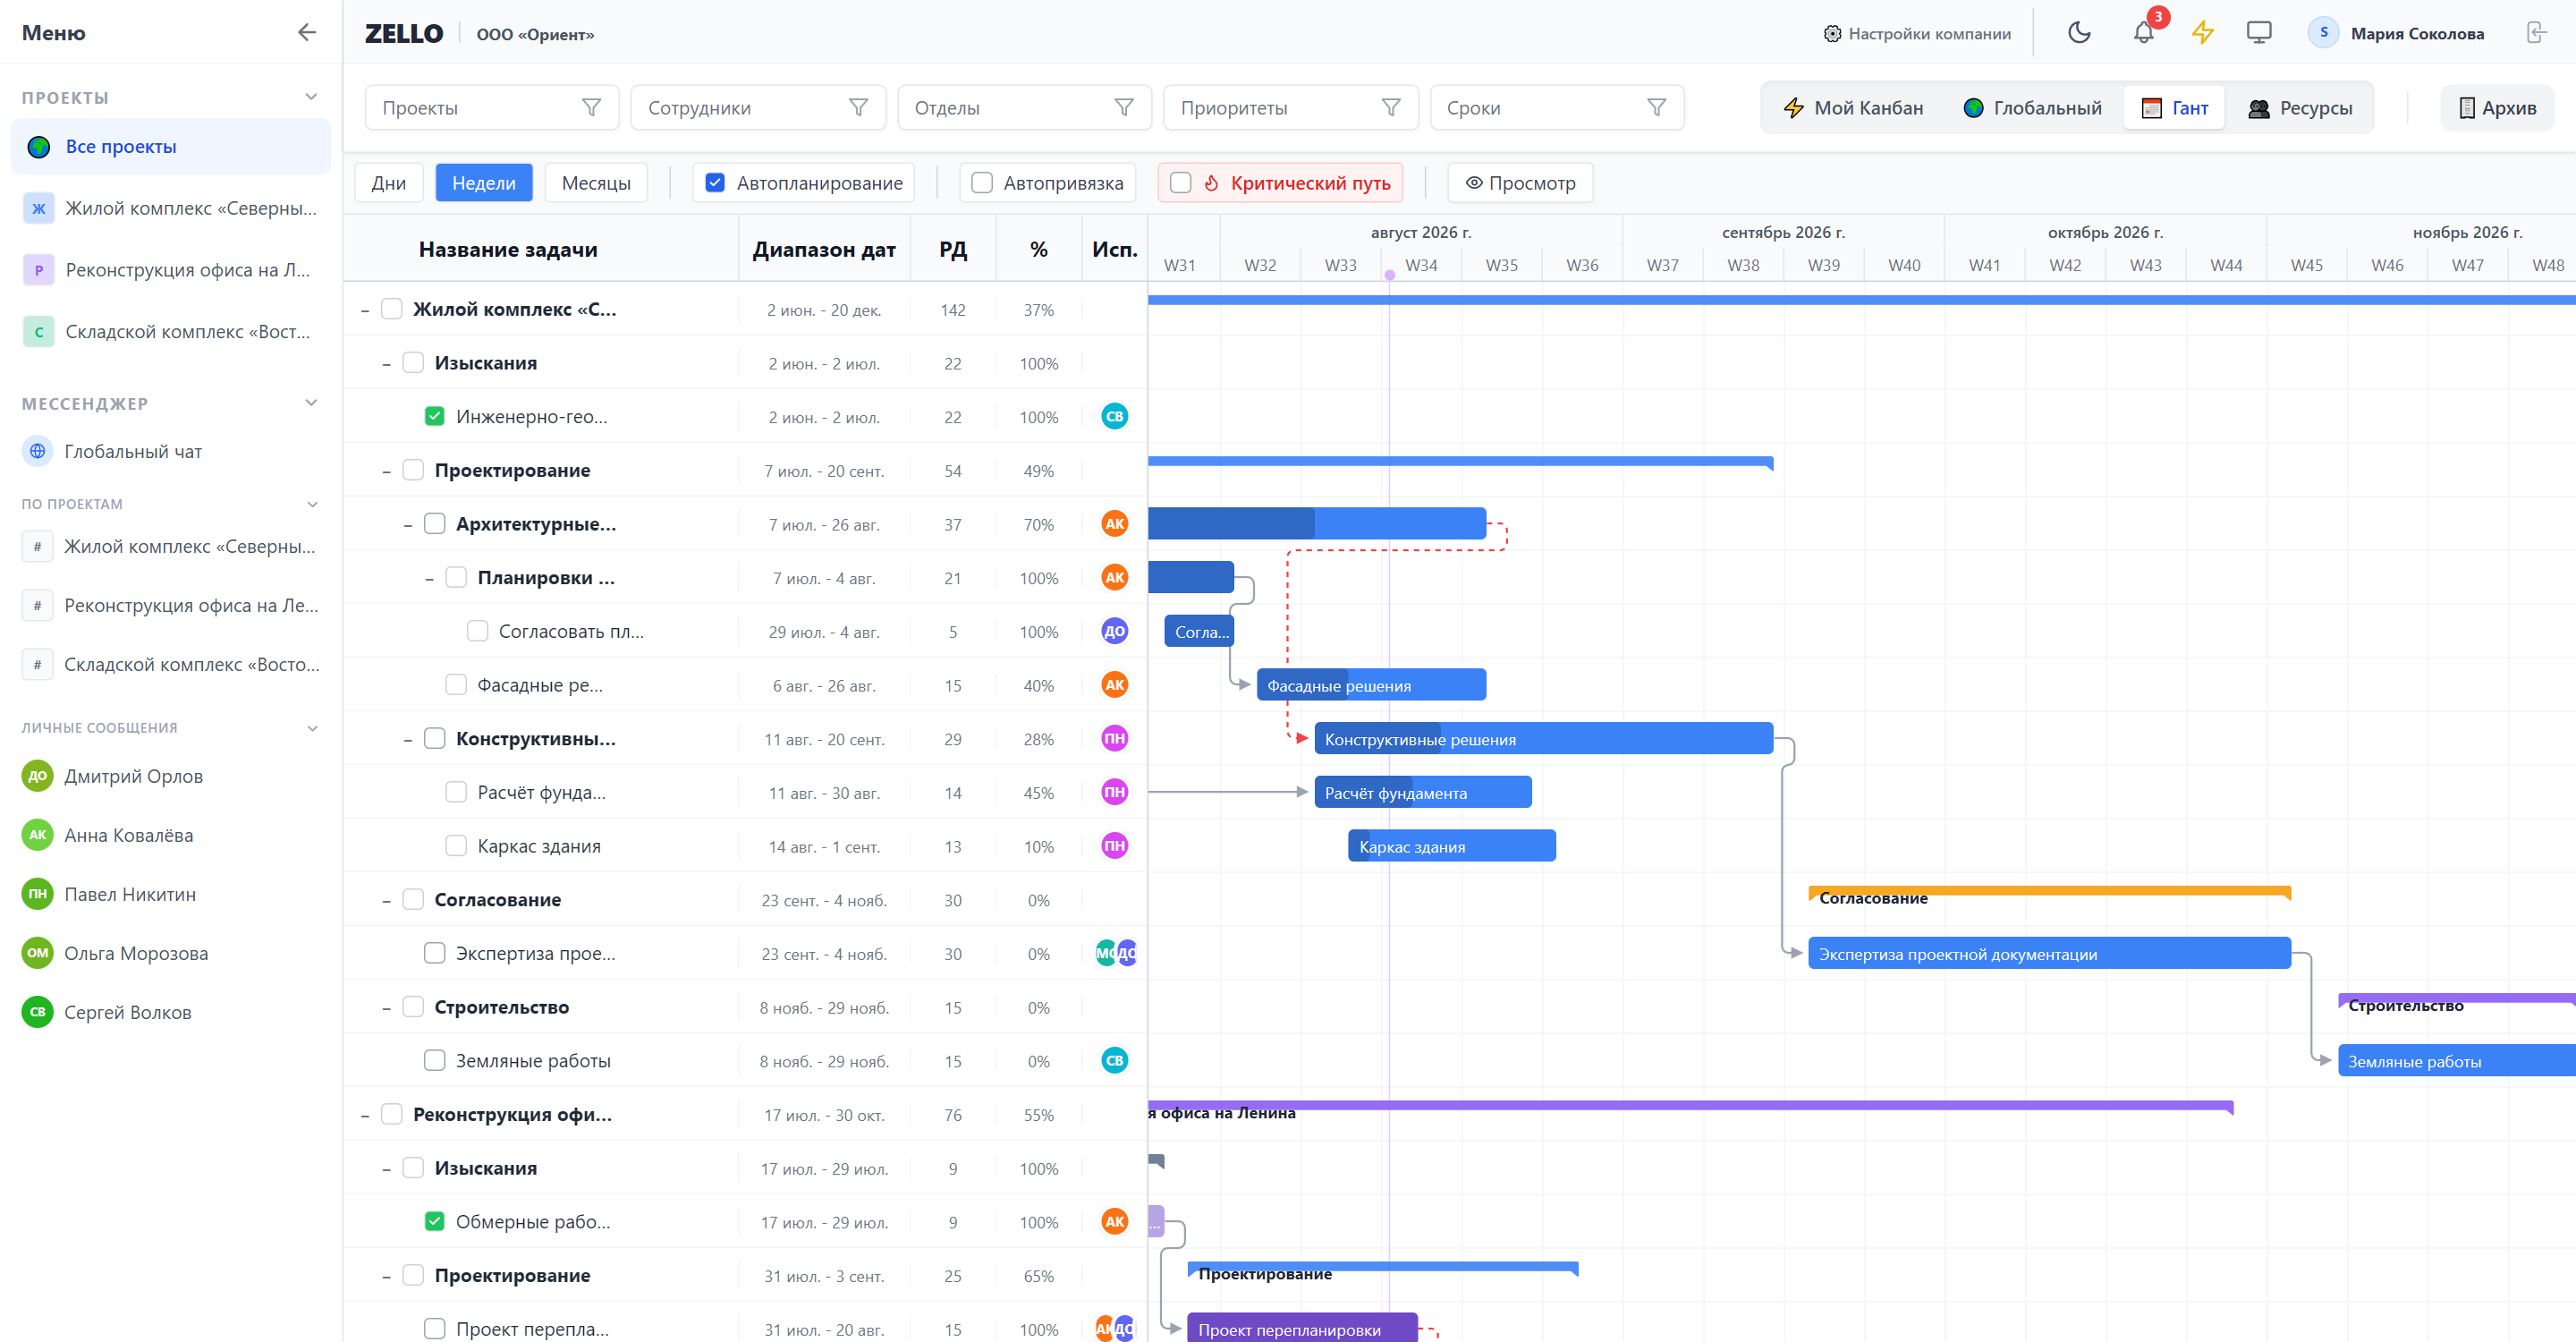Click the Экспертиза проектной документации bar

click(2049, 953)
